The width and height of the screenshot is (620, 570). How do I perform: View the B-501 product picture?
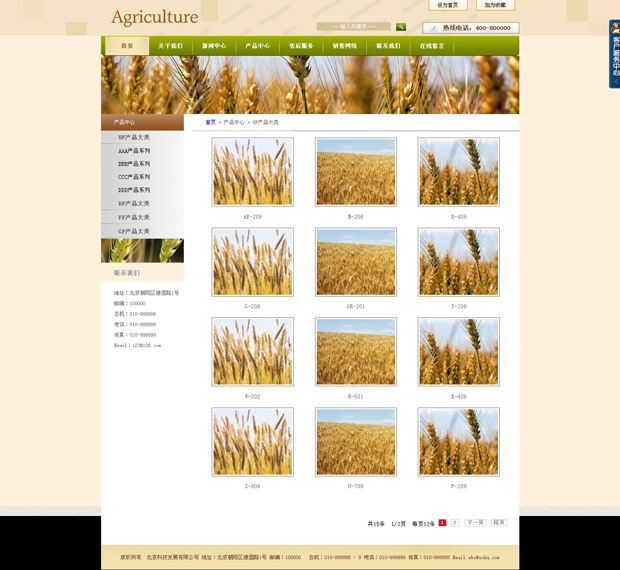point(356,352)
